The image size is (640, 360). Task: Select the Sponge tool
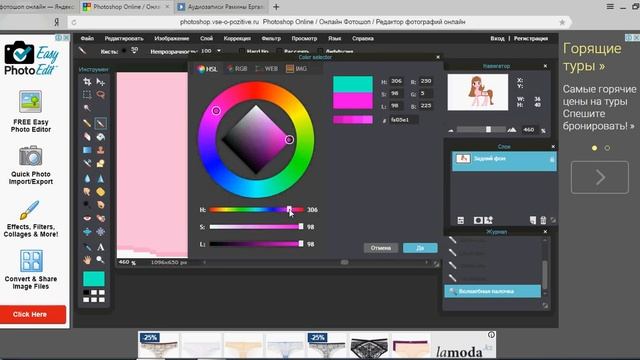coord(100,191)
